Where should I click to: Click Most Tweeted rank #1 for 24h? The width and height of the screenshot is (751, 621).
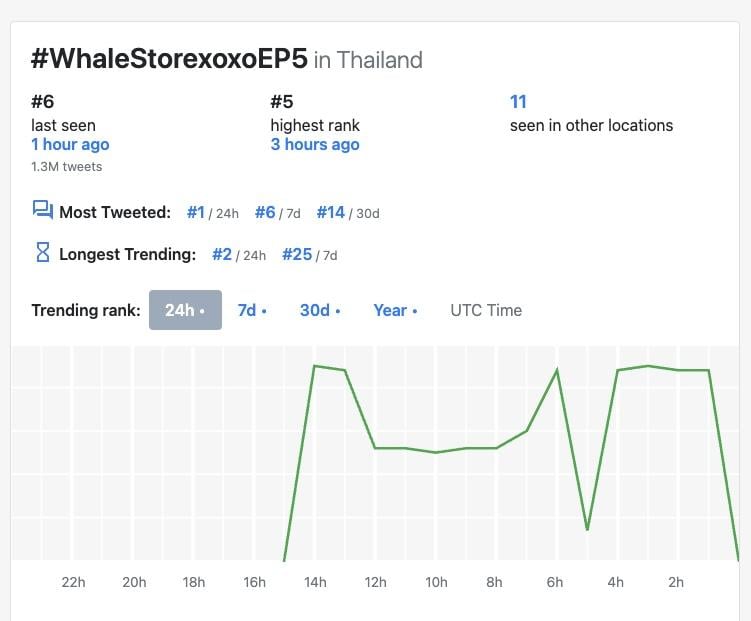(x=196, y=212)
